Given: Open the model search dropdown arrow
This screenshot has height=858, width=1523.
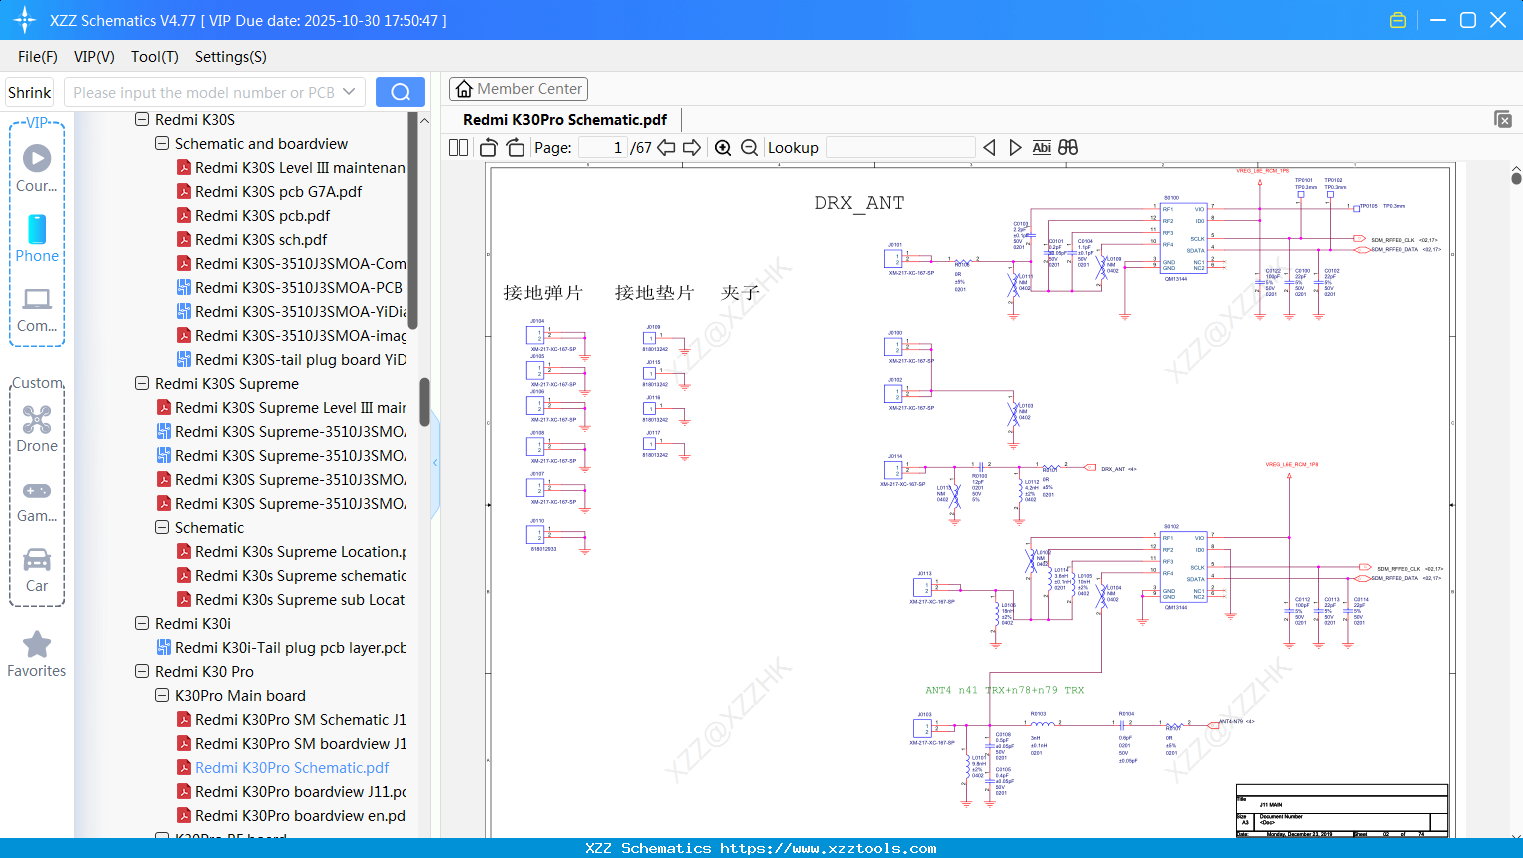Looking at the screenshot, I should click(x=349, y=91).
